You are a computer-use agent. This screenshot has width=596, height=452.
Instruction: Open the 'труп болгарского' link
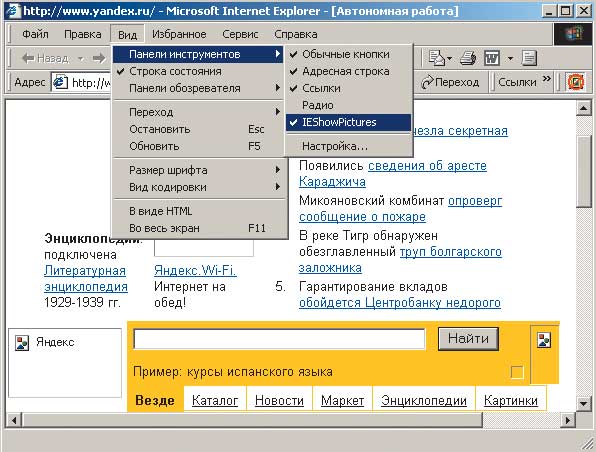pyautogui.click(x=451, y=252)
